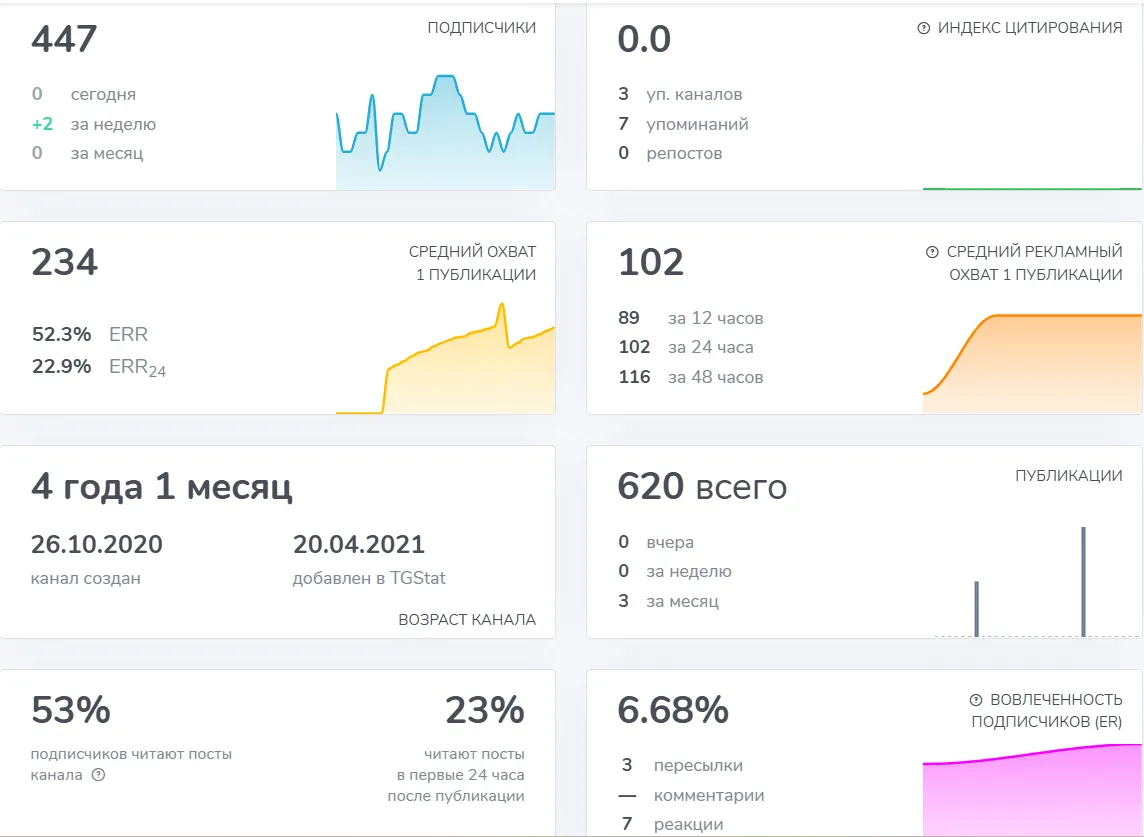Open the ПОДПИСЧИКИ card title
Viewport: 1144px width, 837px height.
(x=482, y=28)
